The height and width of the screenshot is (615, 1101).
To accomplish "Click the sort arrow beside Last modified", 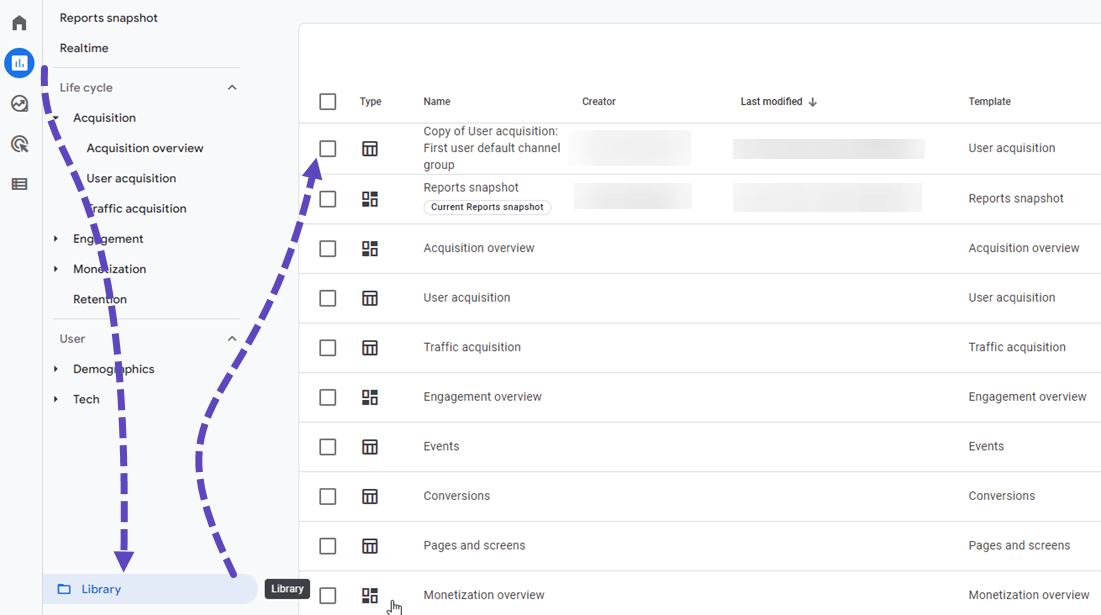I will tap(812, 102).
